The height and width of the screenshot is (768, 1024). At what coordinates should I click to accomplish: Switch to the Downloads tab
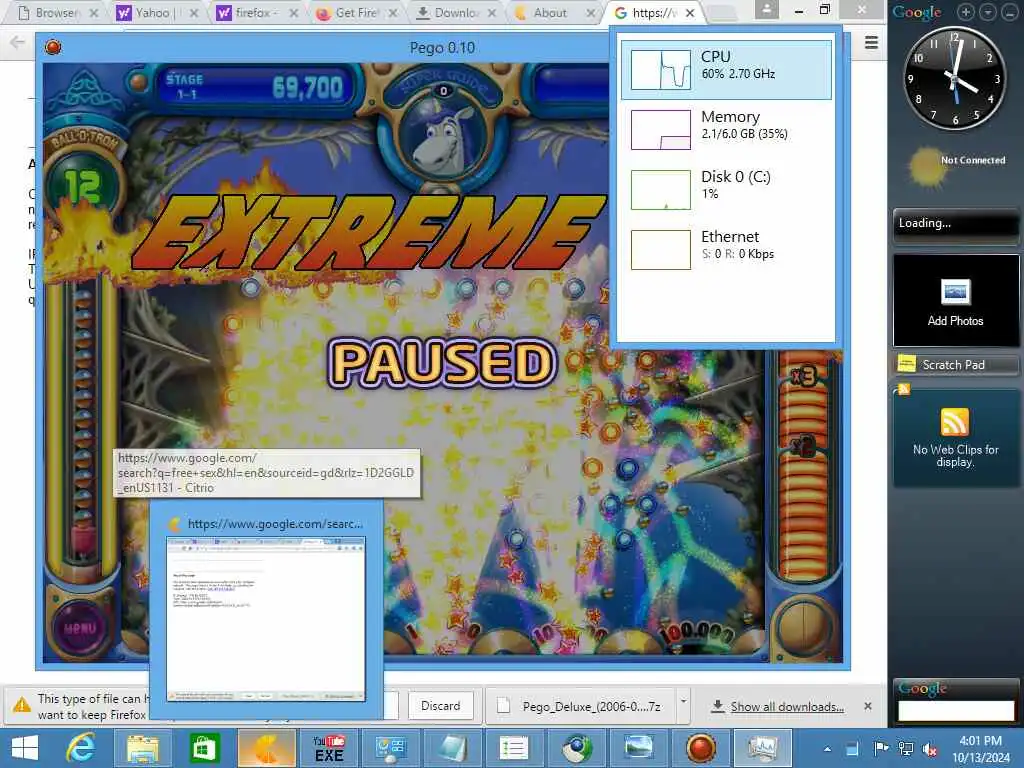[455, 13]
